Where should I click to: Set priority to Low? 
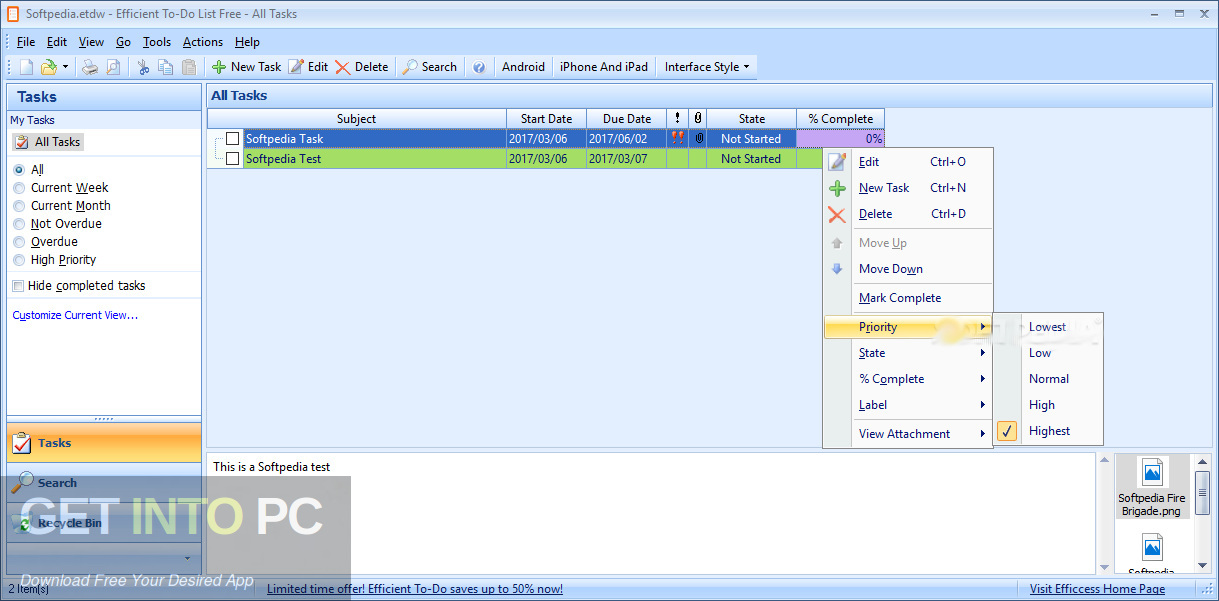1049,353
